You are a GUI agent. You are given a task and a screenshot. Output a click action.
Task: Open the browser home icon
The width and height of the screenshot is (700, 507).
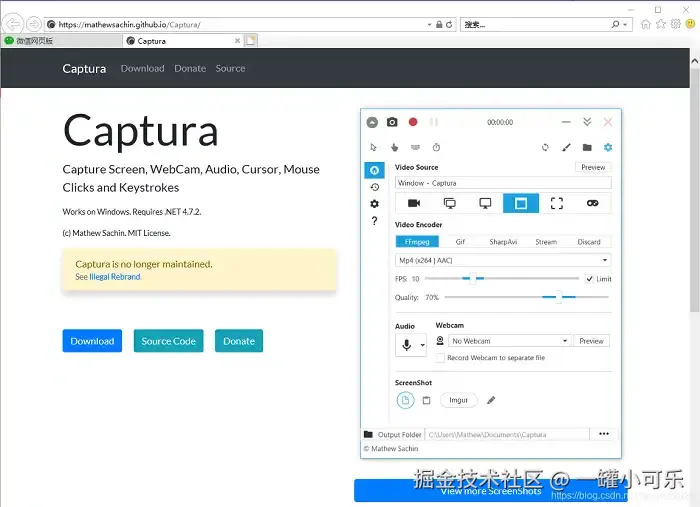point(646,24)
